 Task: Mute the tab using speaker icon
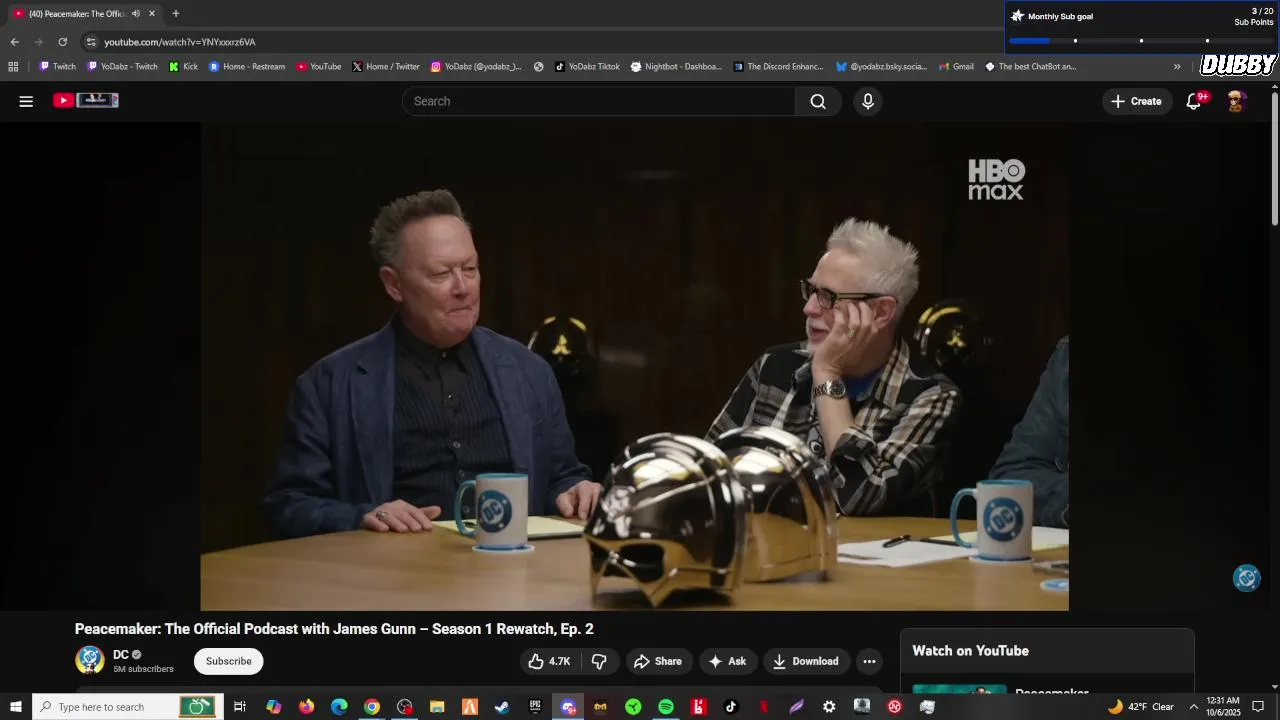pyautogui.click(x=136, y=14)
